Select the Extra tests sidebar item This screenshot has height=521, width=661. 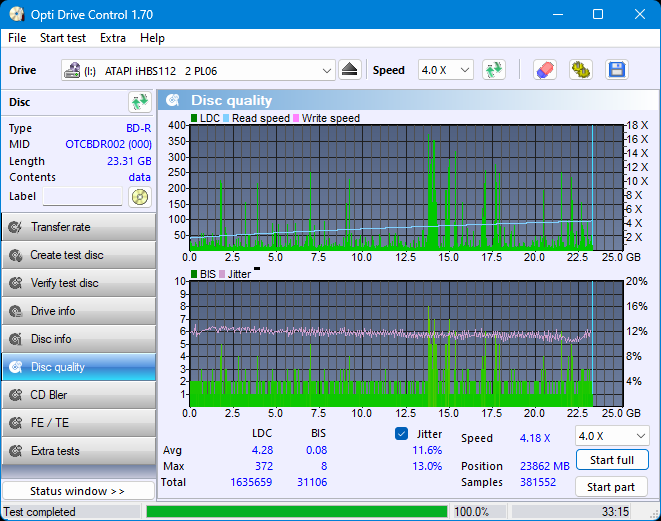(x=78, y=451)
